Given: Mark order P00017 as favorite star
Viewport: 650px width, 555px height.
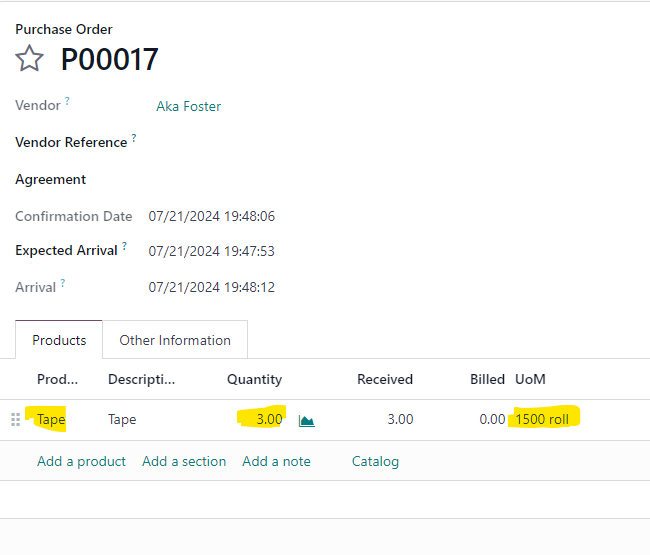Looking at the screenshot, I should 29,58.
